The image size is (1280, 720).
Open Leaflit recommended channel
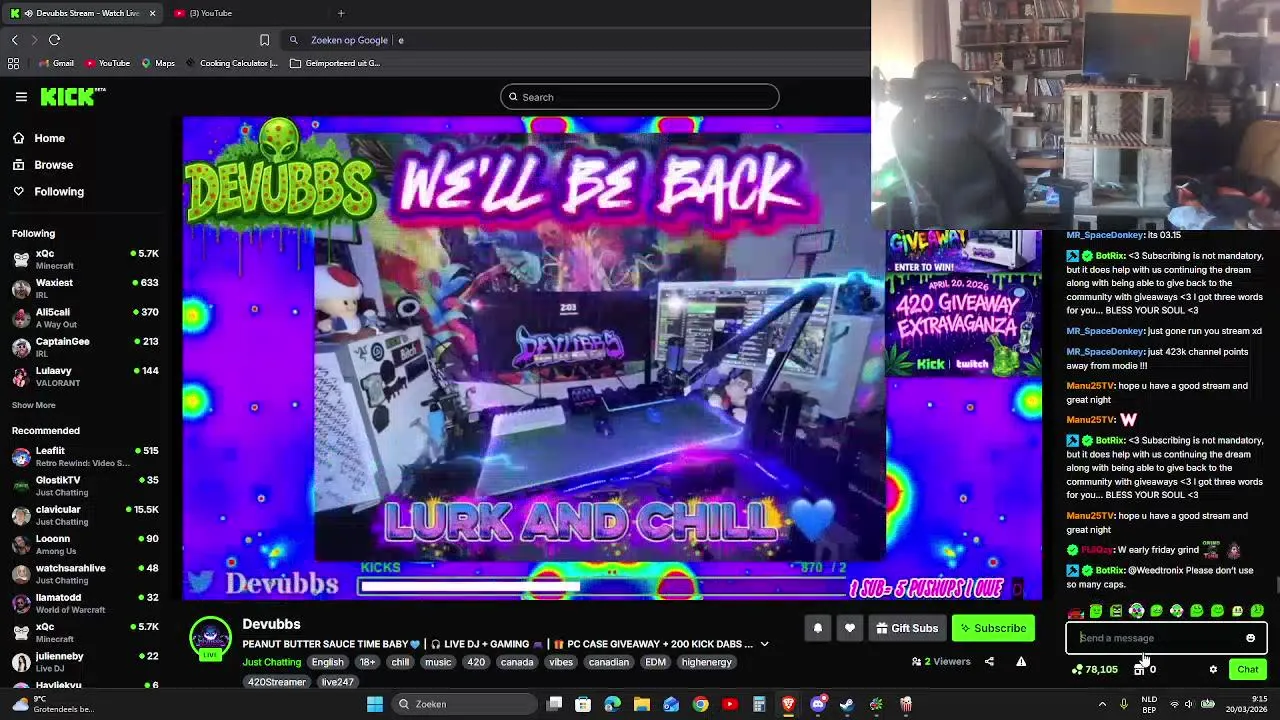tap(85, 456)
